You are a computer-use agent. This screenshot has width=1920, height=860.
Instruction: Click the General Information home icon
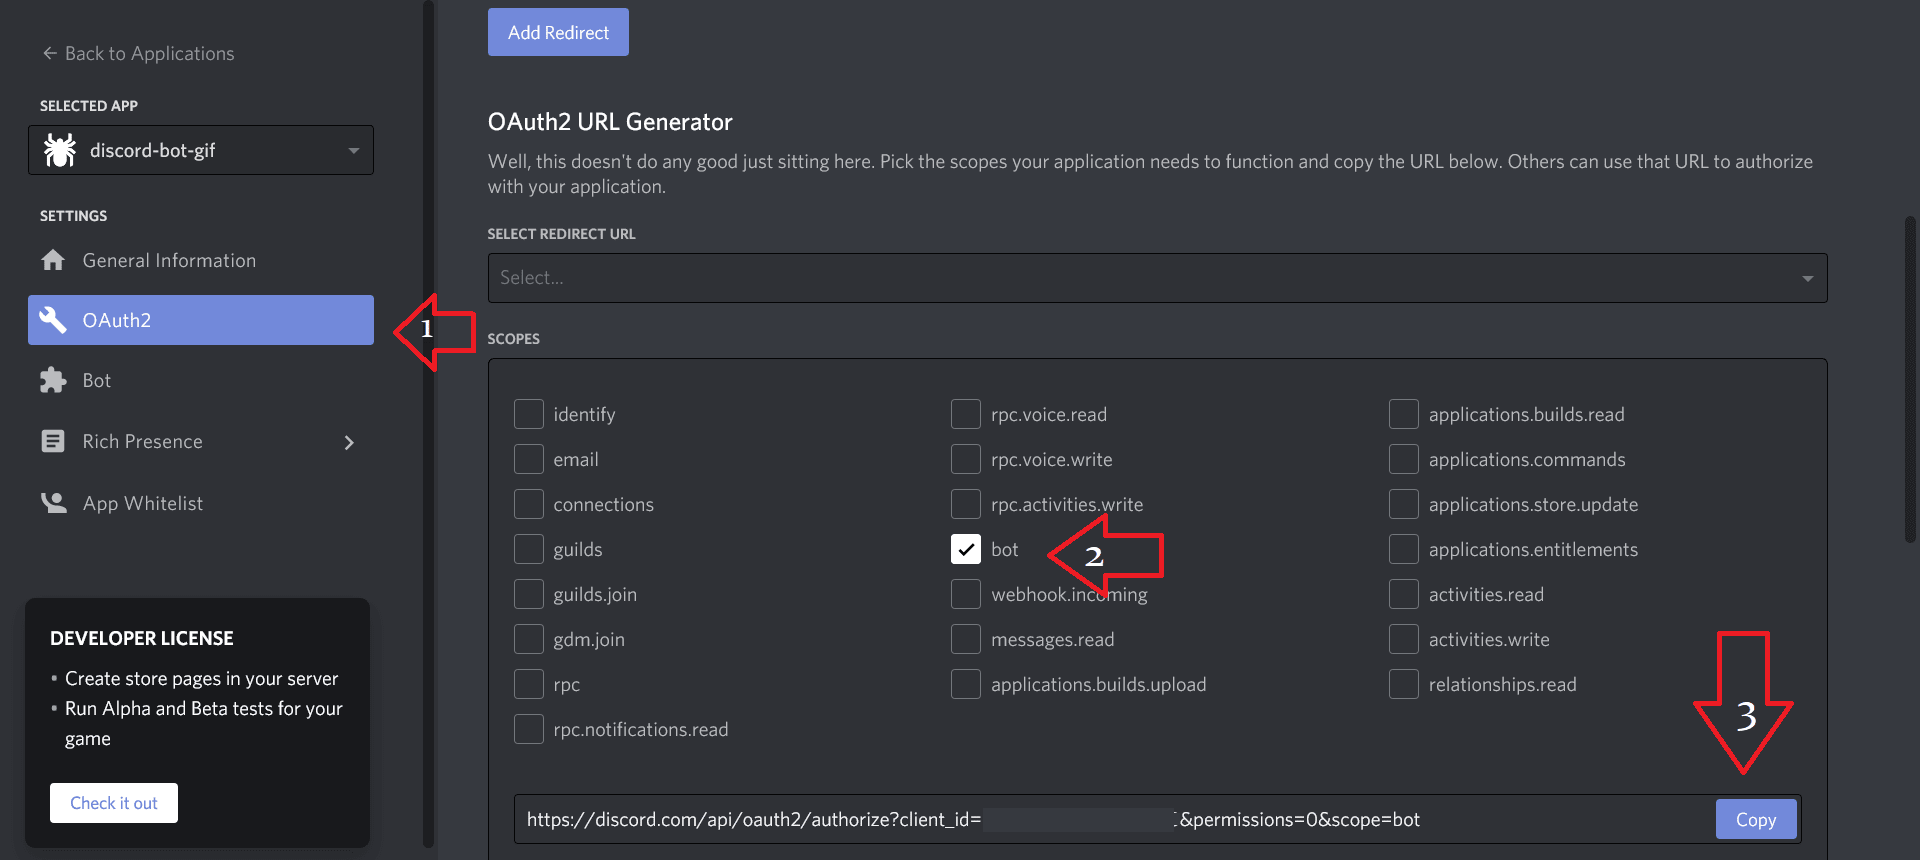point(53,260)
